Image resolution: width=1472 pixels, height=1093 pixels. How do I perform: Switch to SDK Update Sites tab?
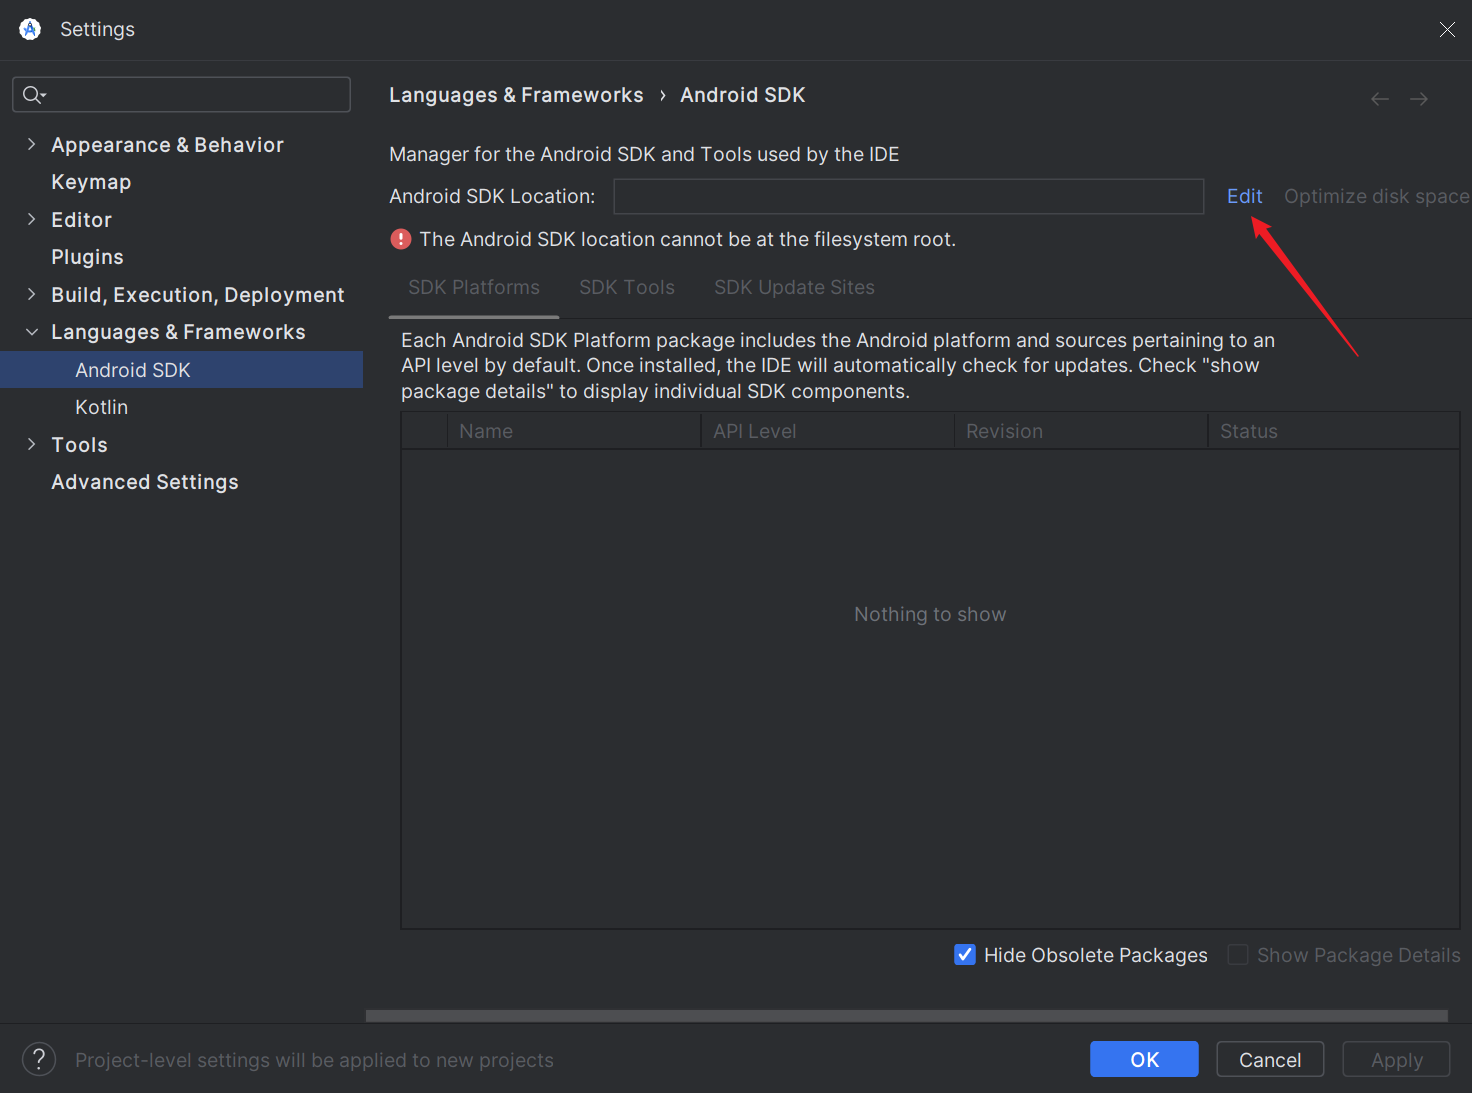[794, 288]
